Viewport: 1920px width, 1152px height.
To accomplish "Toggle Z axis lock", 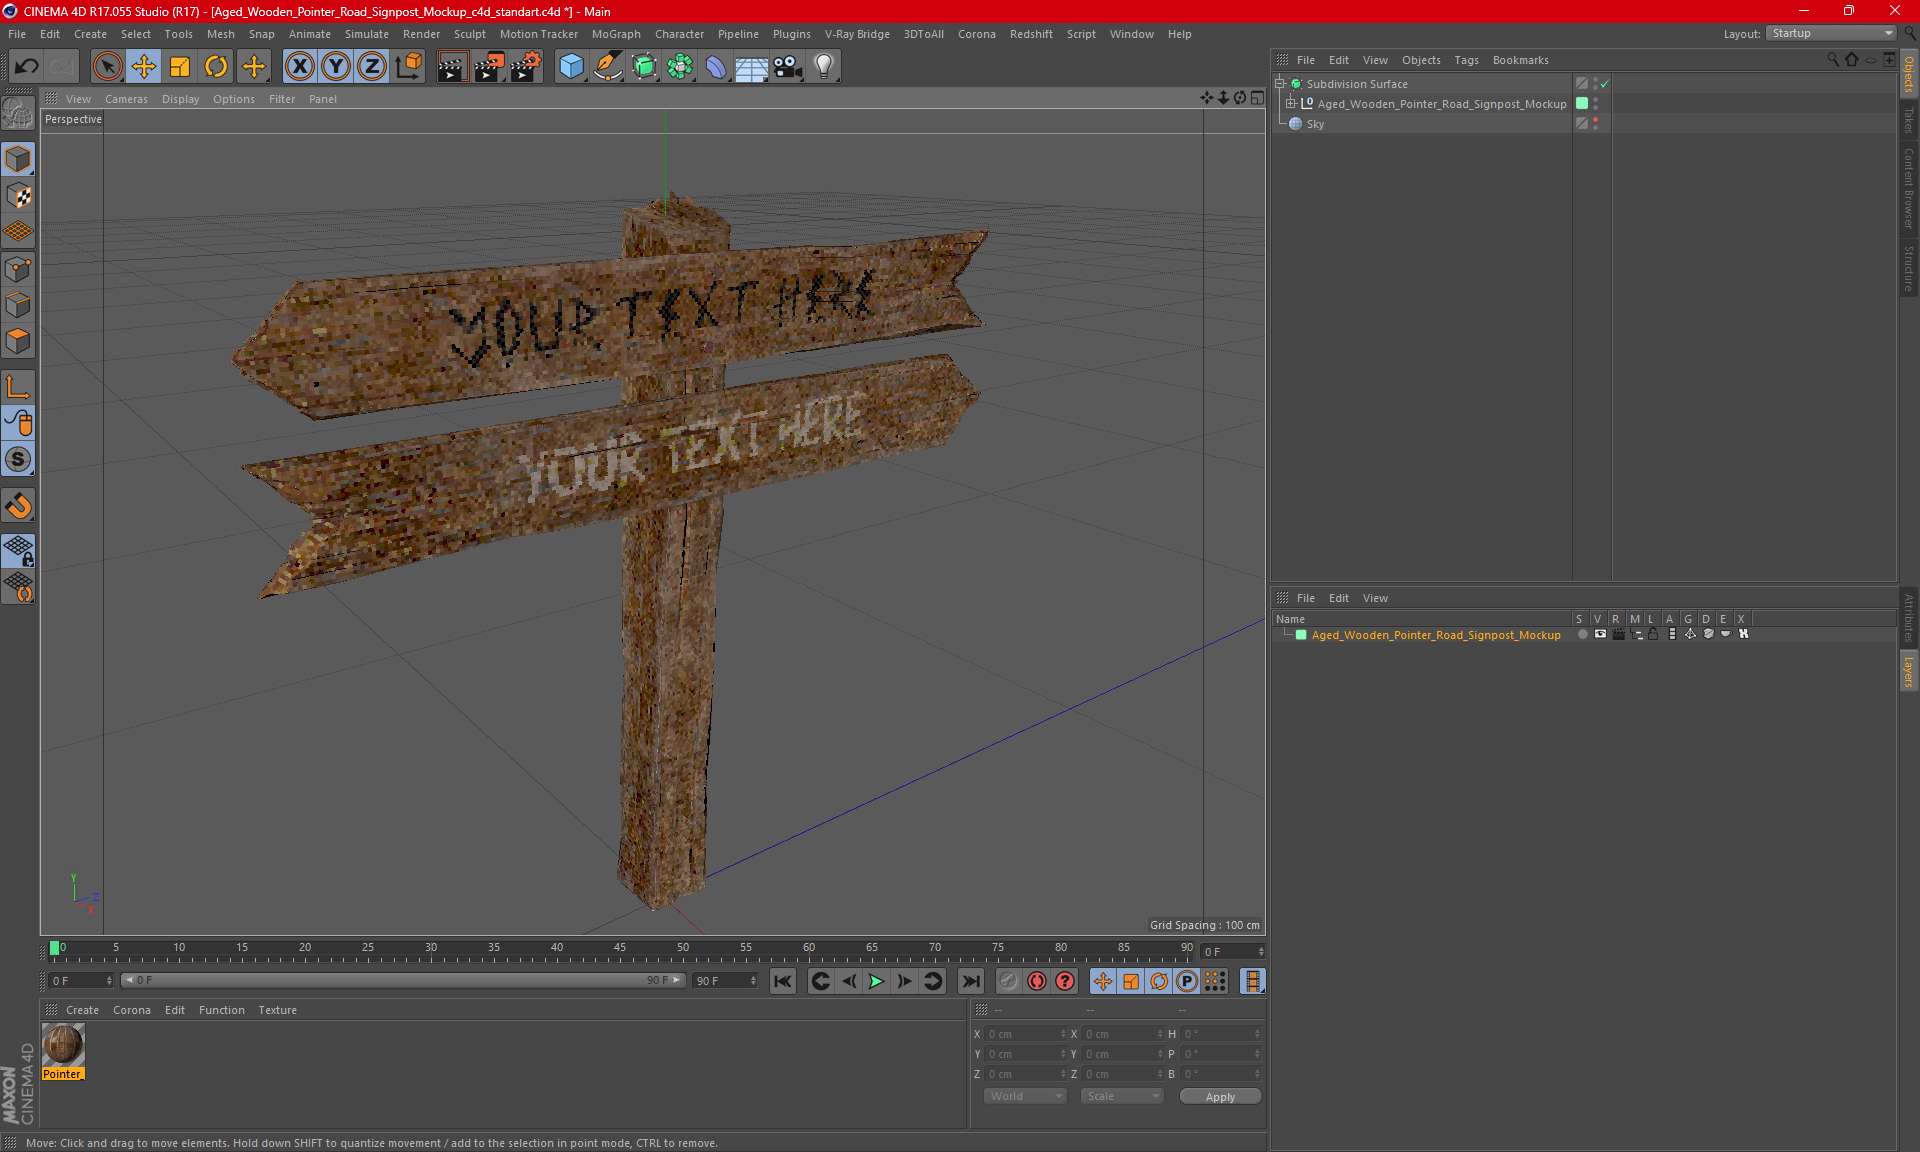I will click(x=372, y=66).
